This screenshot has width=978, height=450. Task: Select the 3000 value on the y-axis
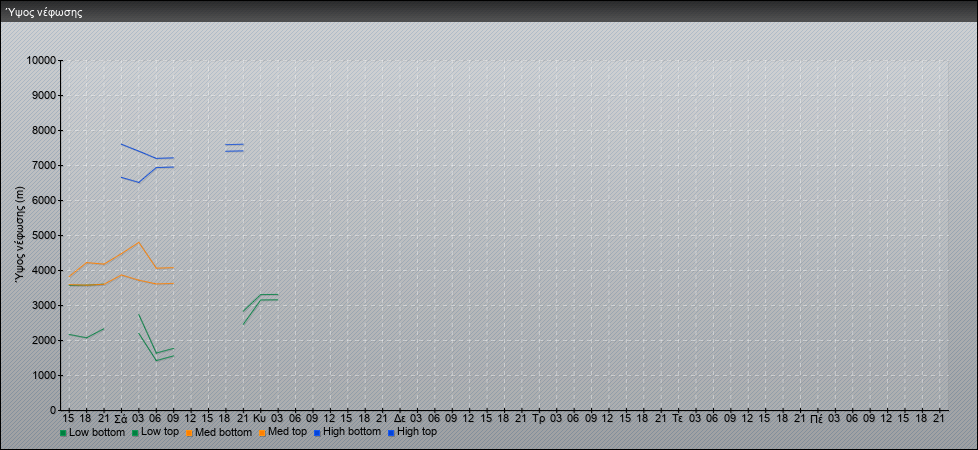point(44,305)
